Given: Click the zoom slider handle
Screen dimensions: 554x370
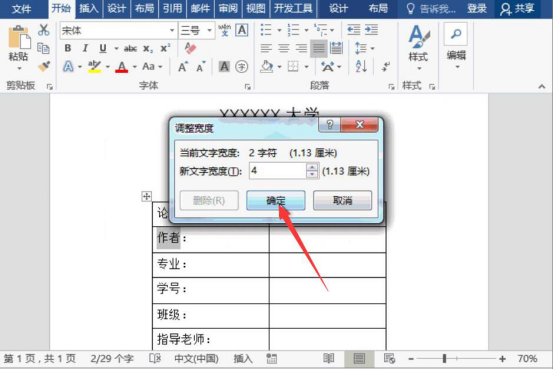Looking at the screenshot, I should [x=444, y=359].
